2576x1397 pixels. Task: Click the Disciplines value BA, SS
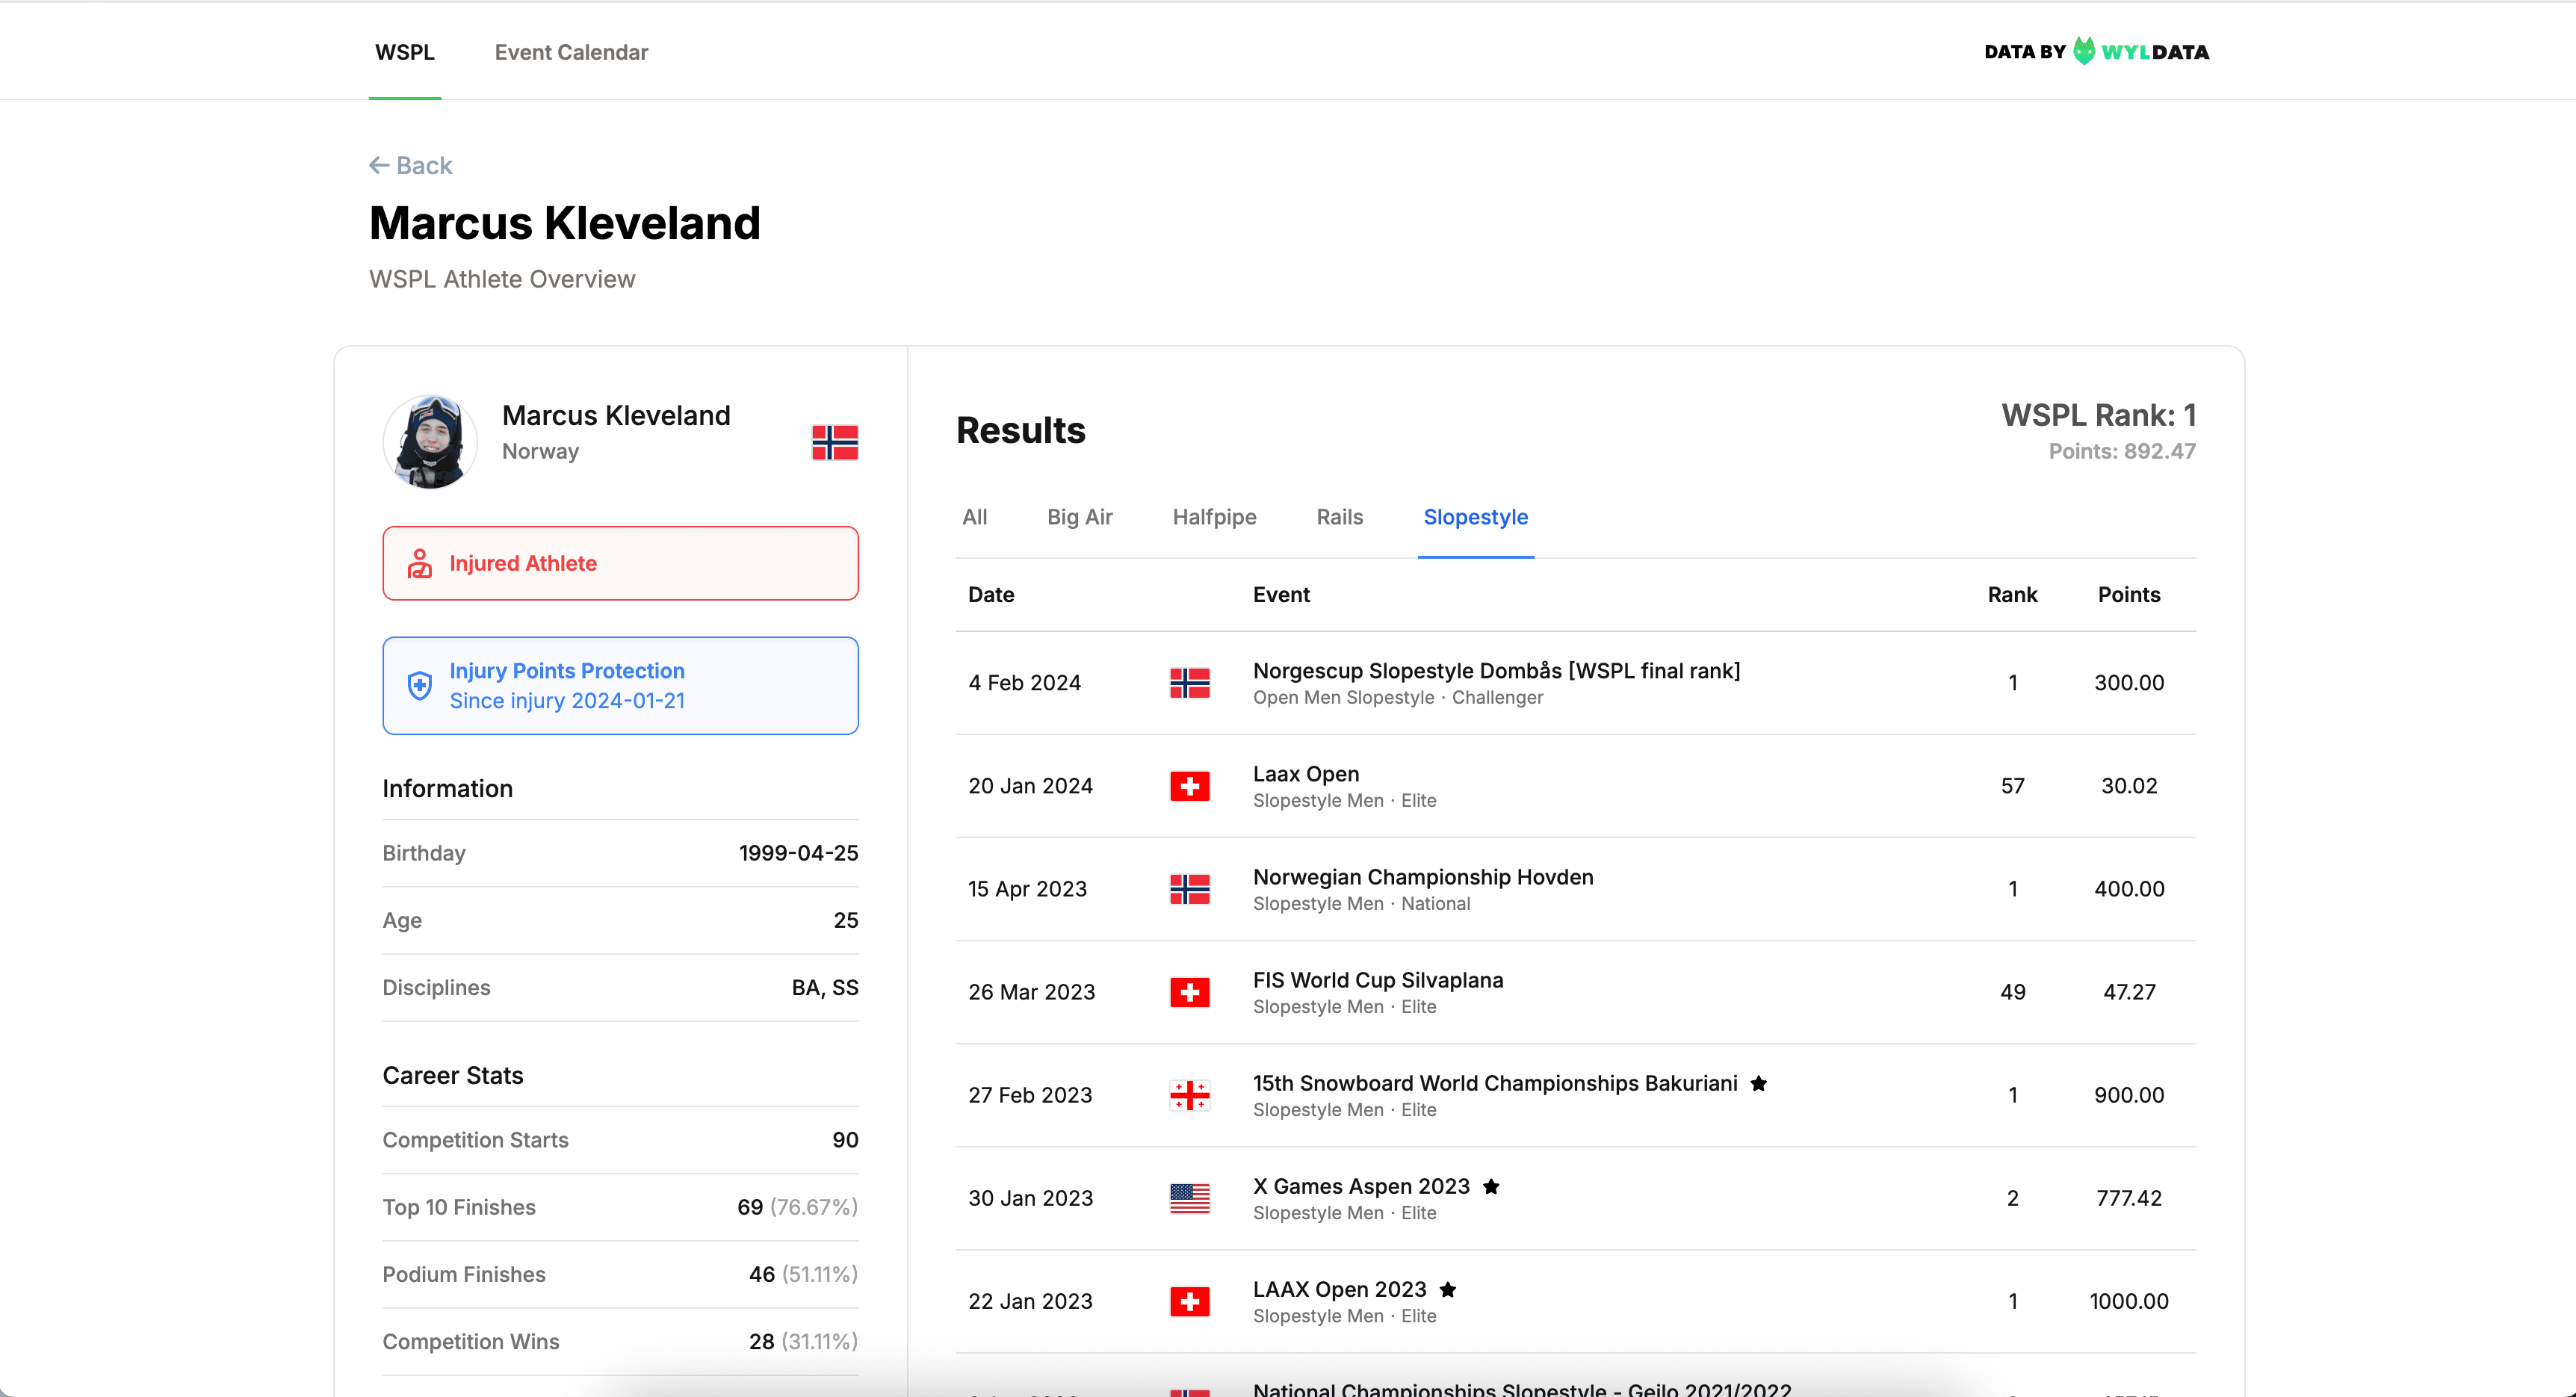tap(825, 987)
